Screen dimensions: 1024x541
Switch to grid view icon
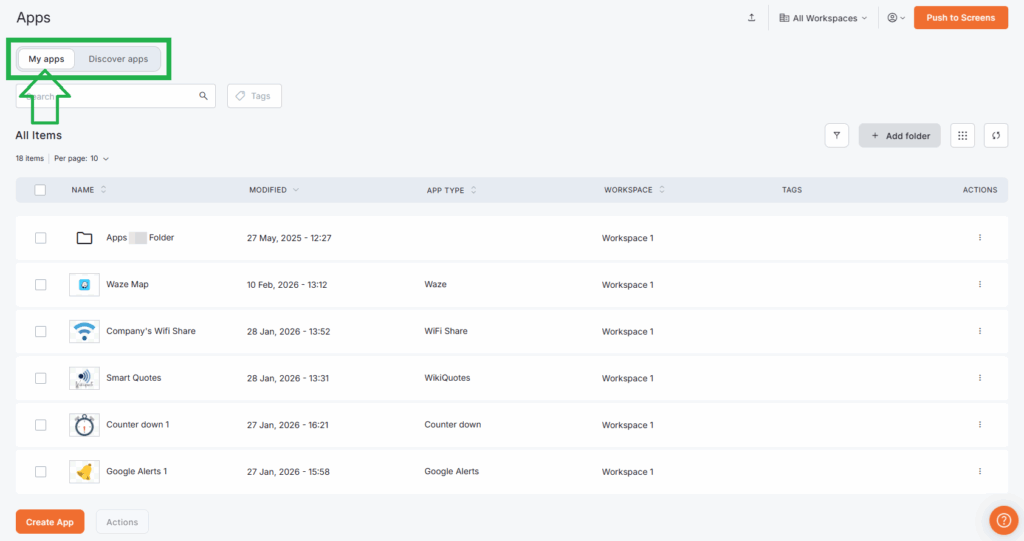(962, 136)
